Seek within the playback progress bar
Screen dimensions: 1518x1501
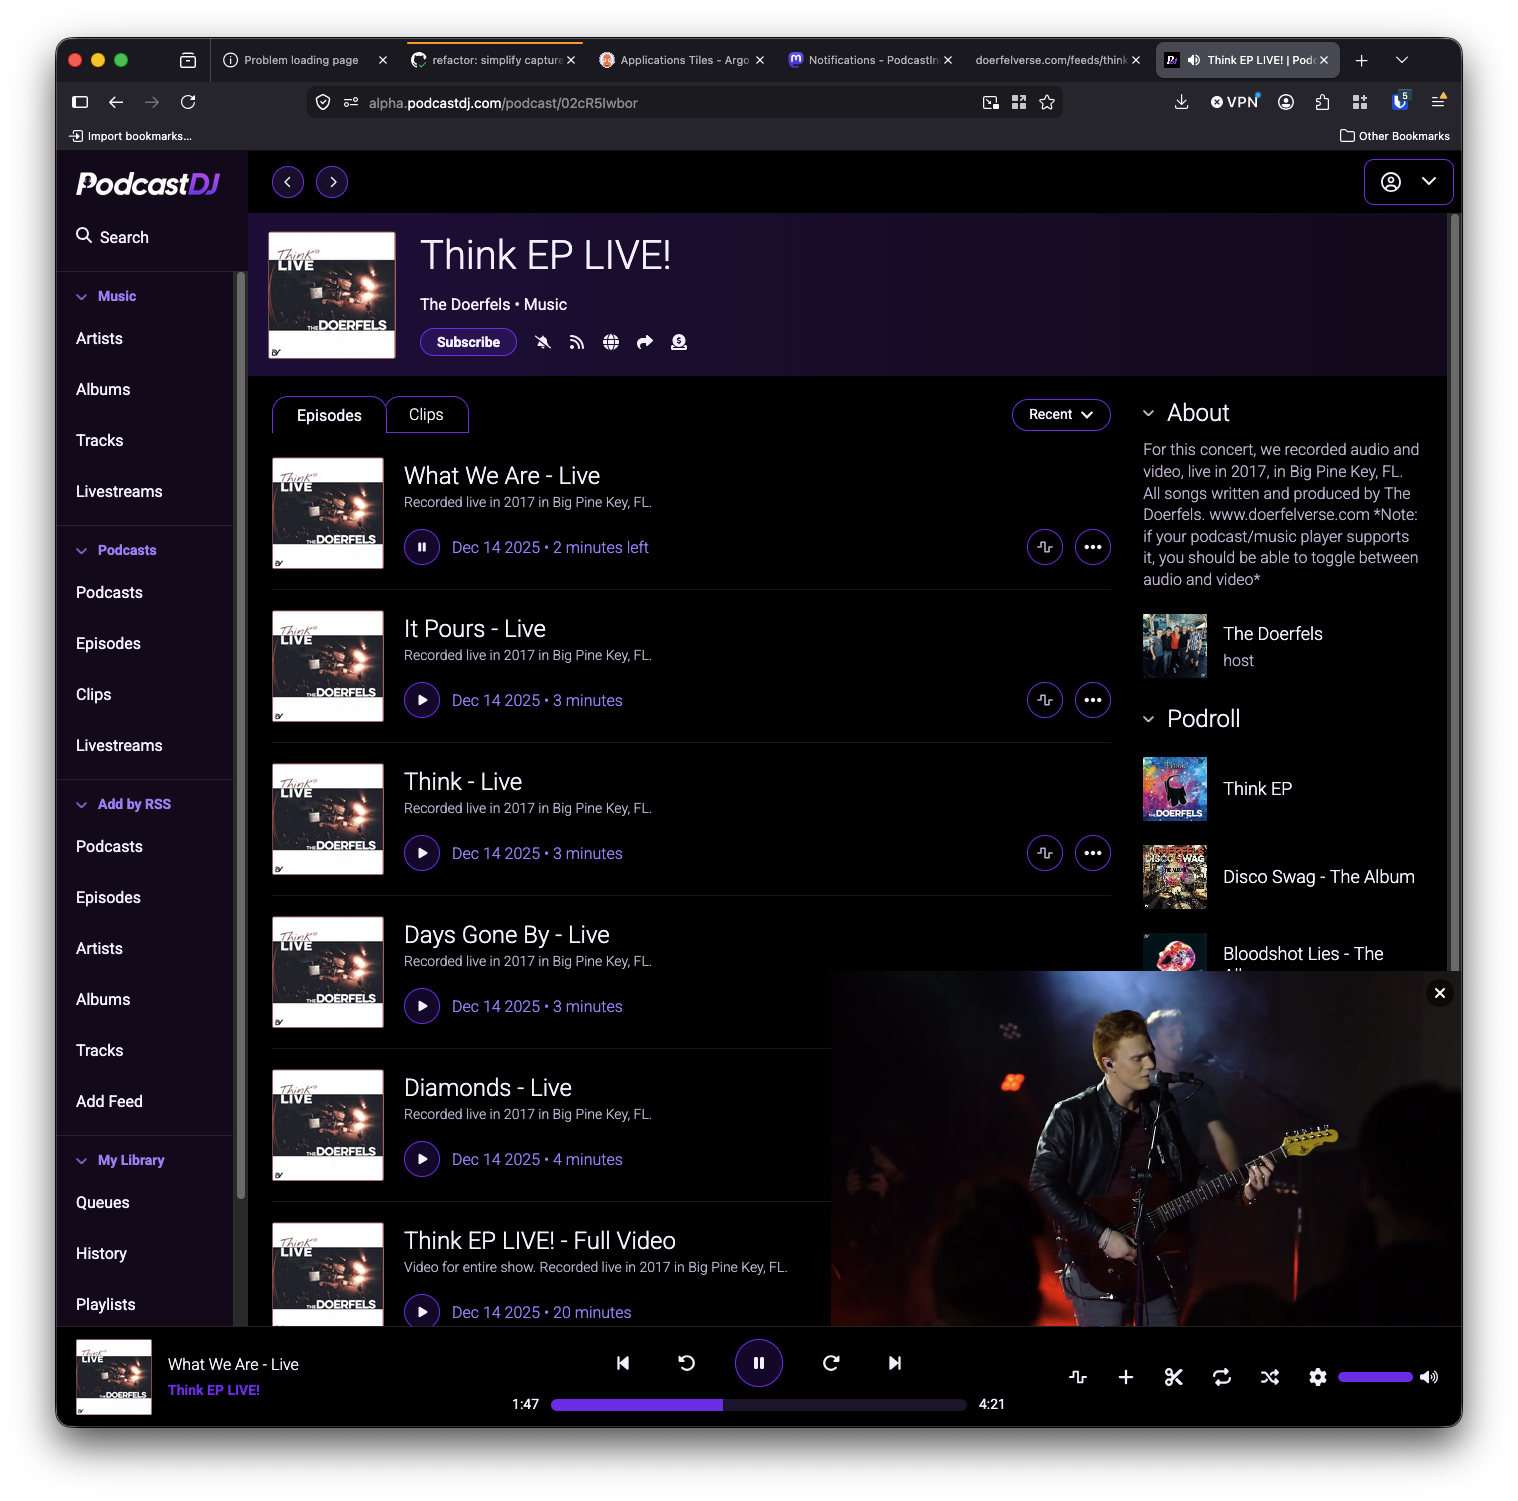point(759,1404)
